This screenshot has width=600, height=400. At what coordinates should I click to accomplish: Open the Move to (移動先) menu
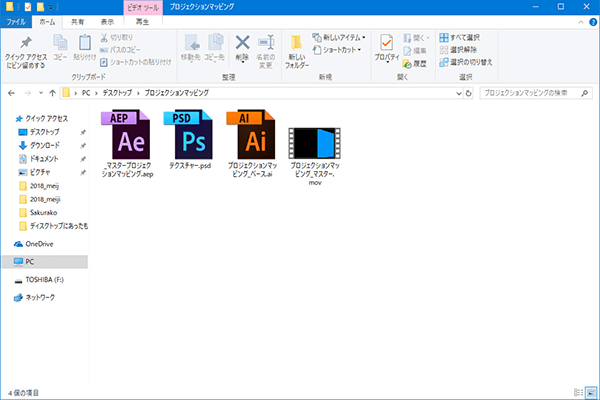(x=191, y=48)
